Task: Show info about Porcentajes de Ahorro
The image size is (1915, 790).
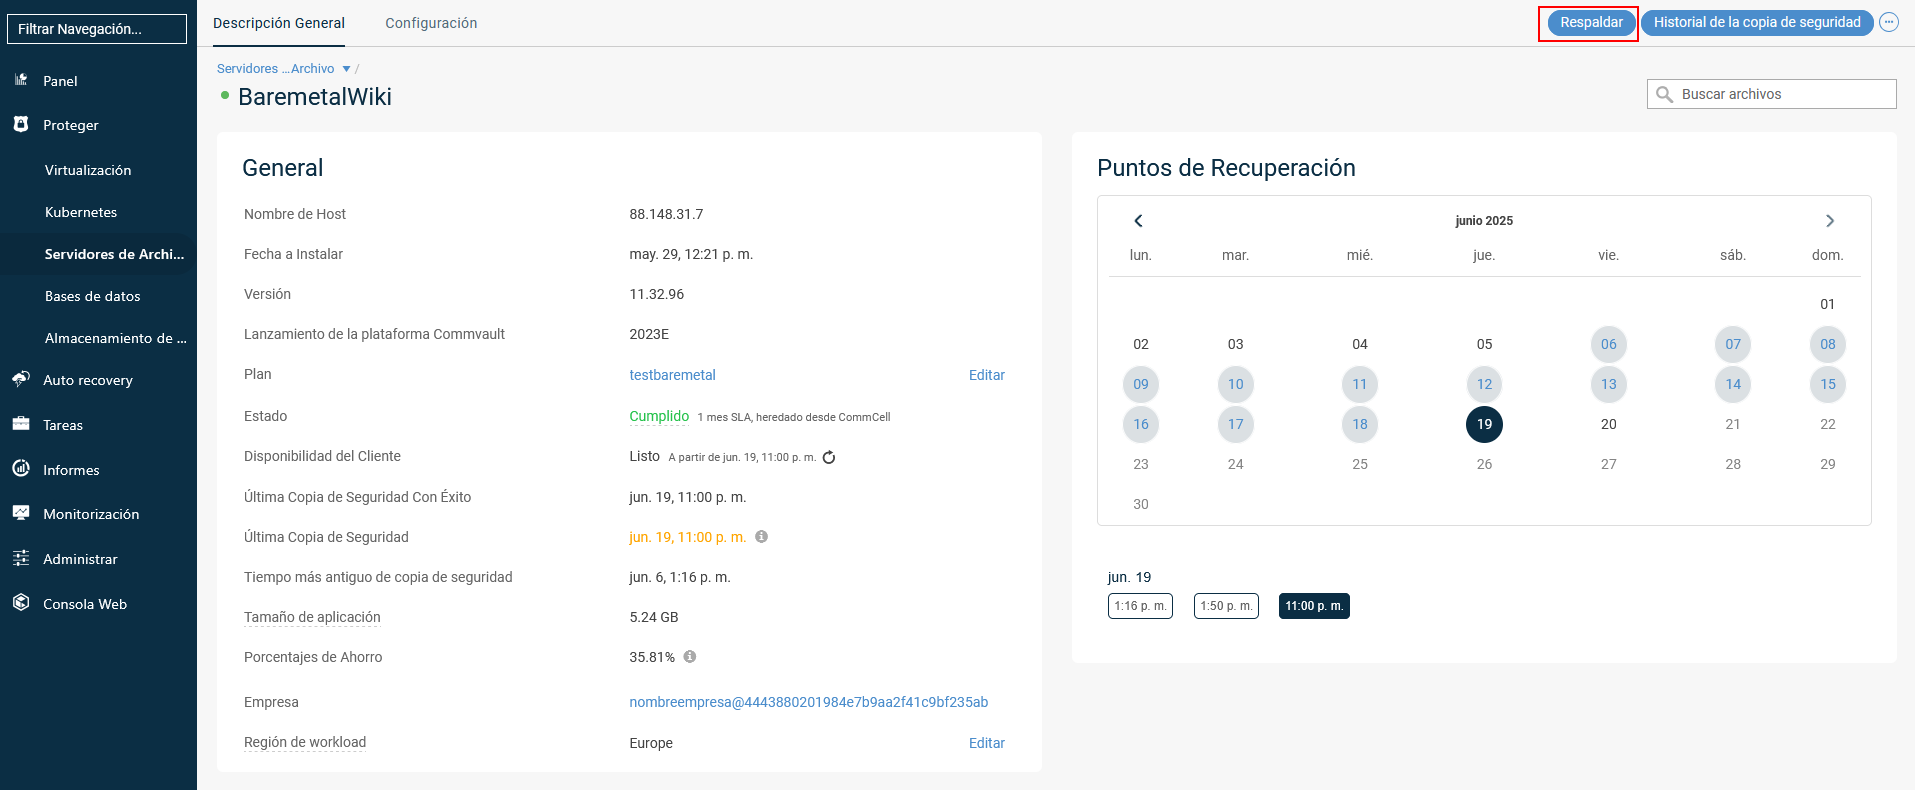Action: (690, 657)
